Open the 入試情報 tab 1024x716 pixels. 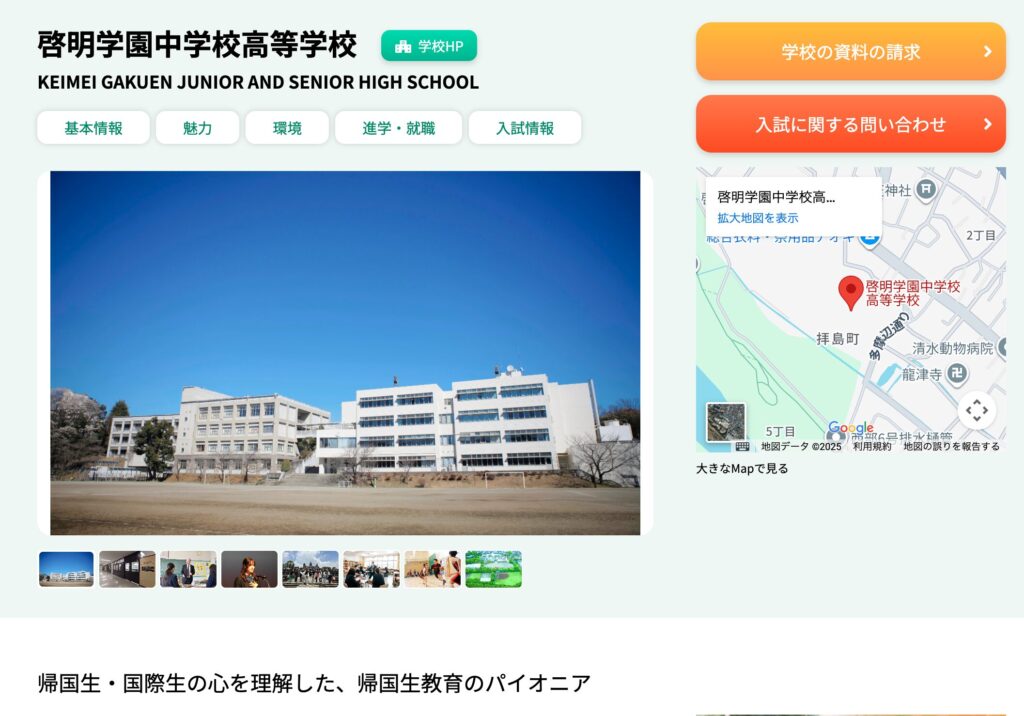(x=525, y=128)
